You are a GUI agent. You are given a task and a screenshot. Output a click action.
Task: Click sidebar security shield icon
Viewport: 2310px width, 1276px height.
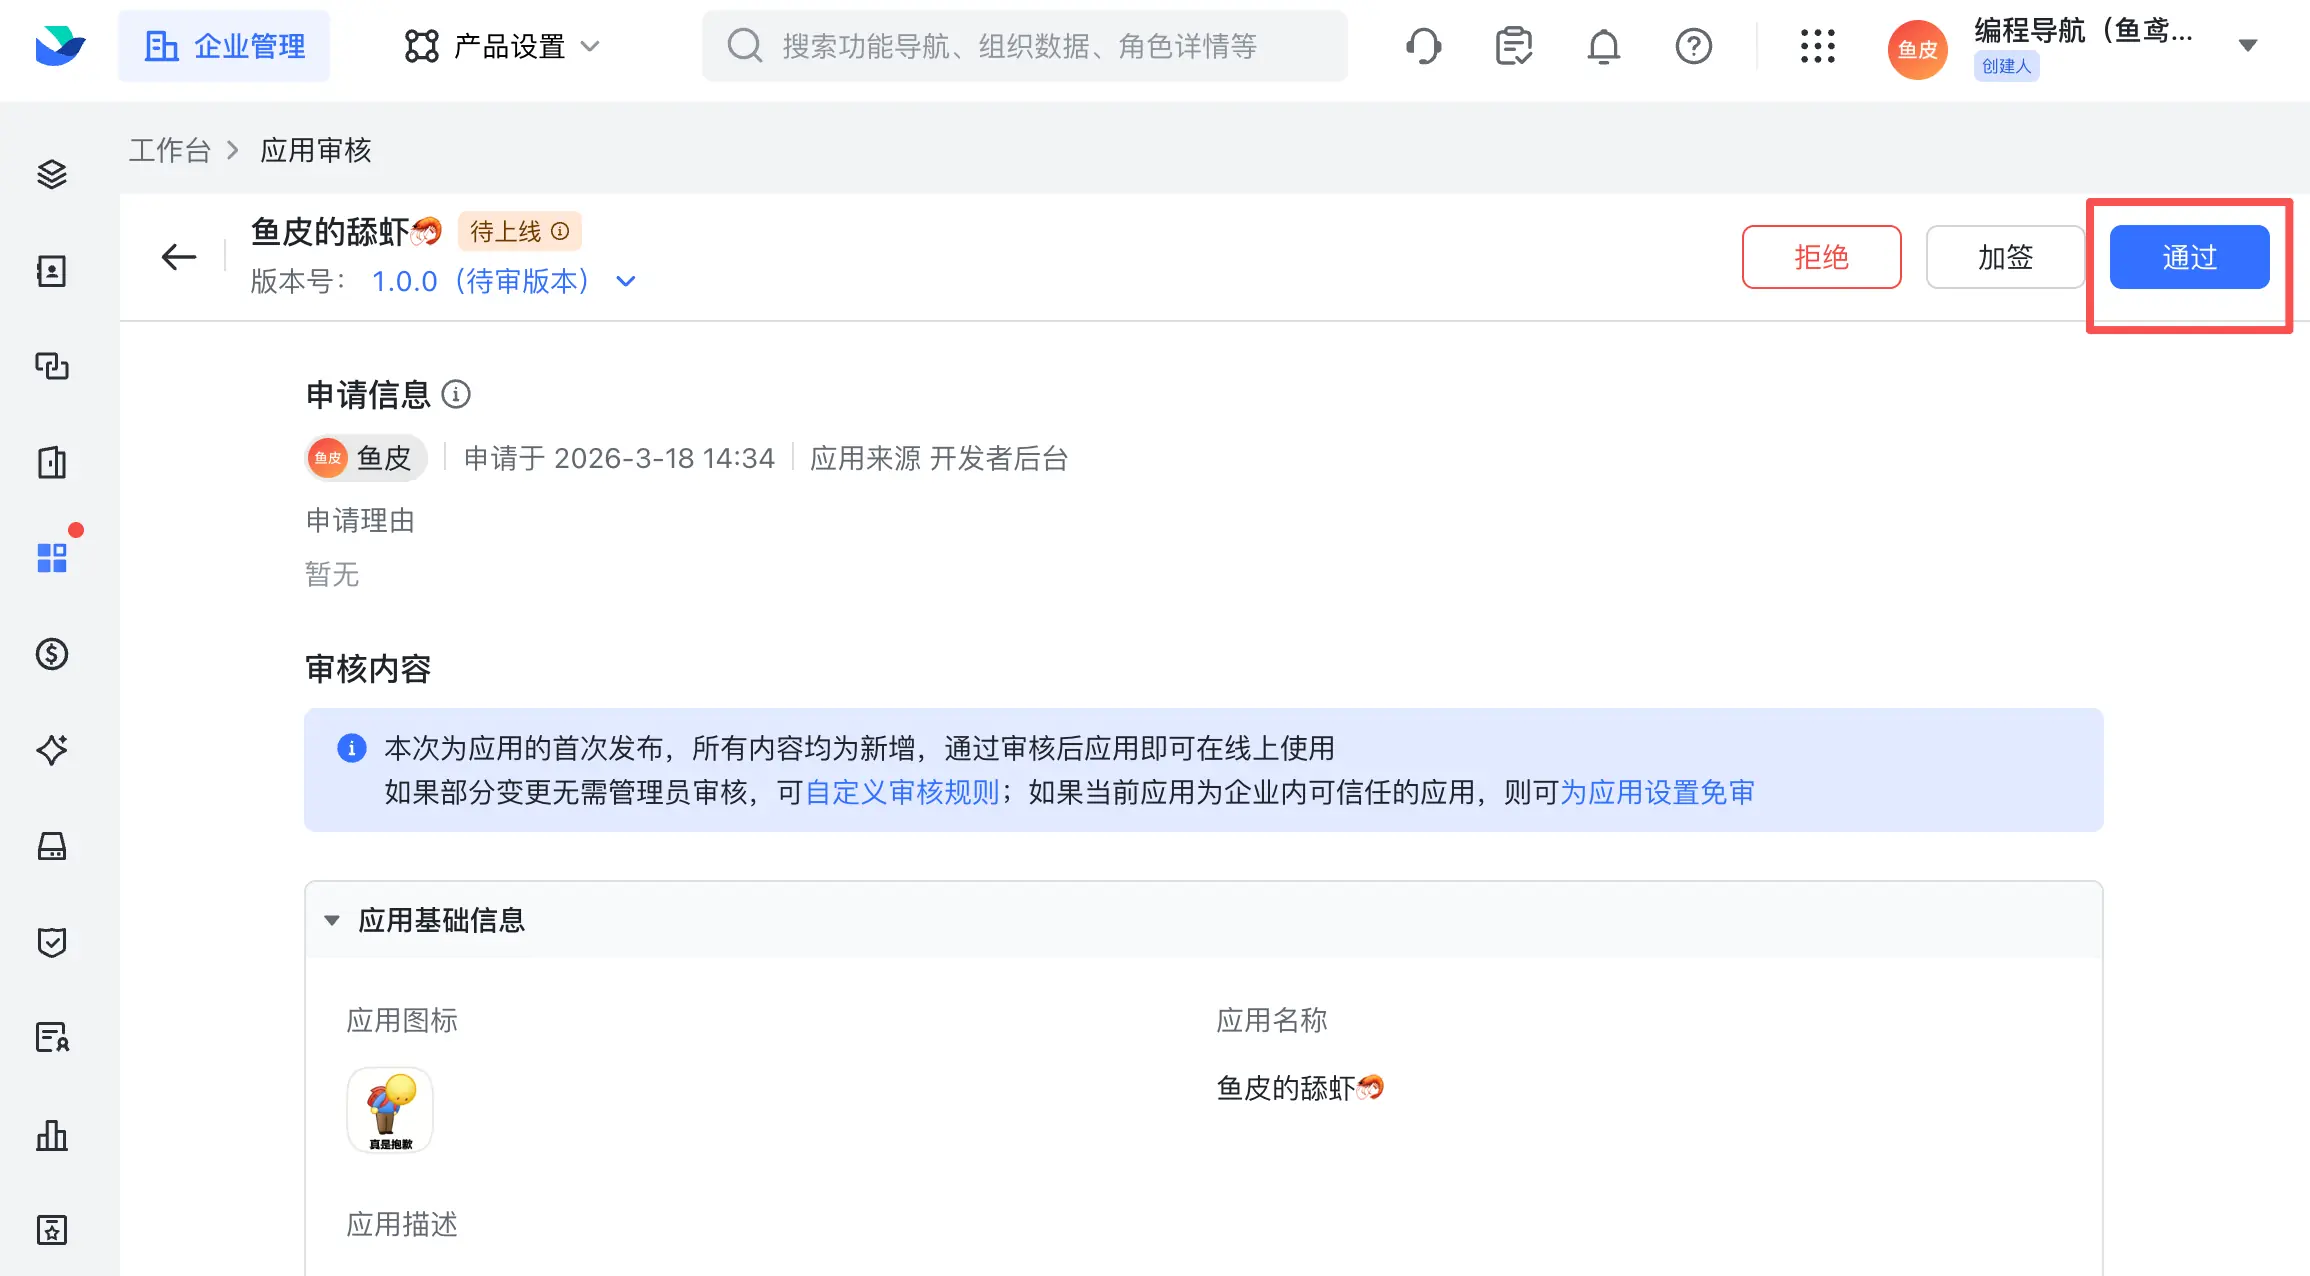click(x=52, y=942)
